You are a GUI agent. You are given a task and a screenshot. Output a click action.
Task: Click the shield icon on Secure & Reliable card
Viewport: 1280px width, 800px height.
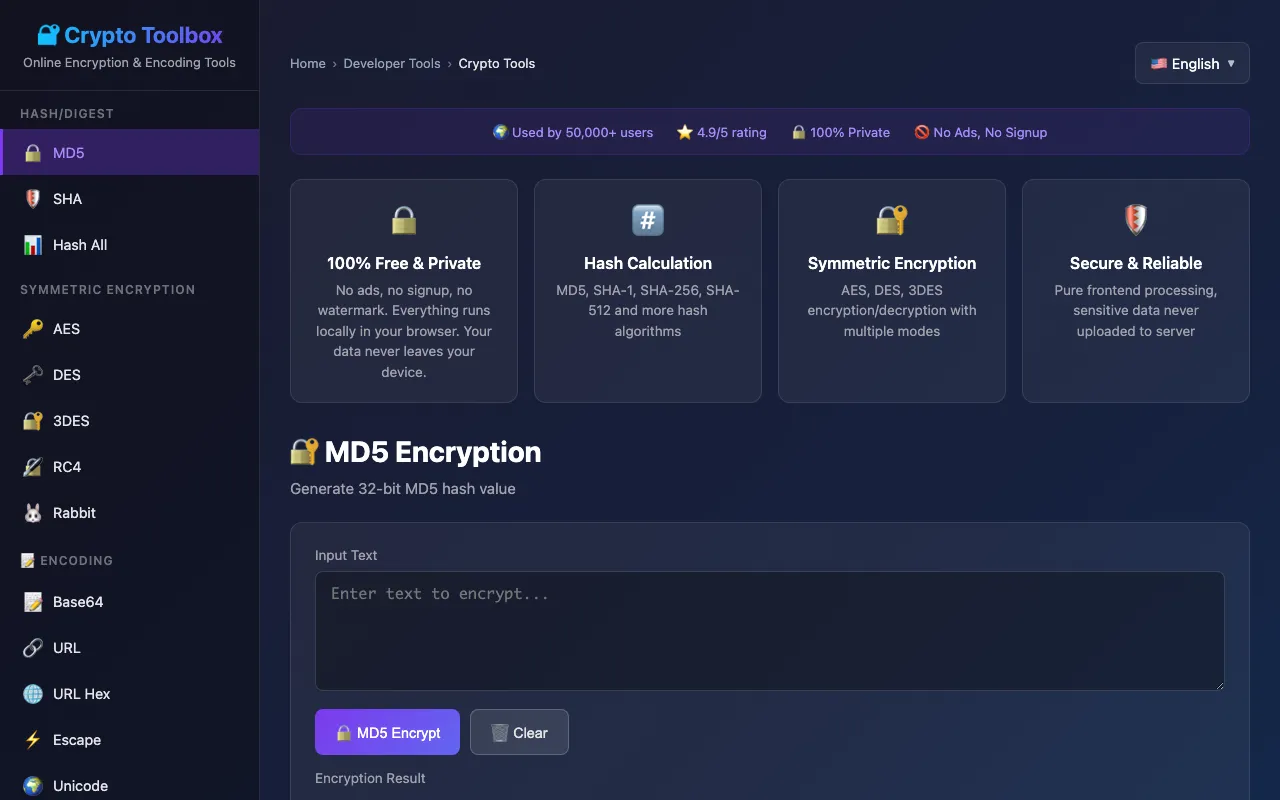1136,220
